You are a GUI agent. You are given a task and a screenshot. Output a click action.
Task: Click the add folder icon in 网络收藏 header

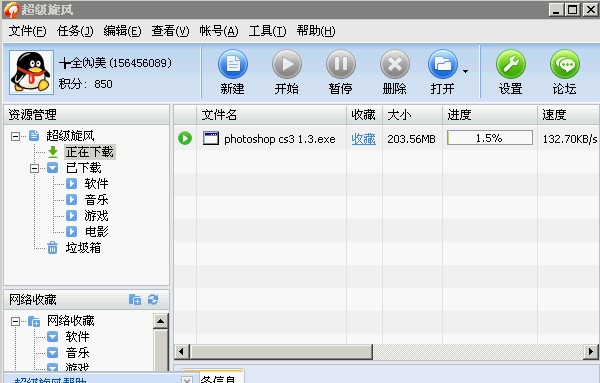coord(135,299)
